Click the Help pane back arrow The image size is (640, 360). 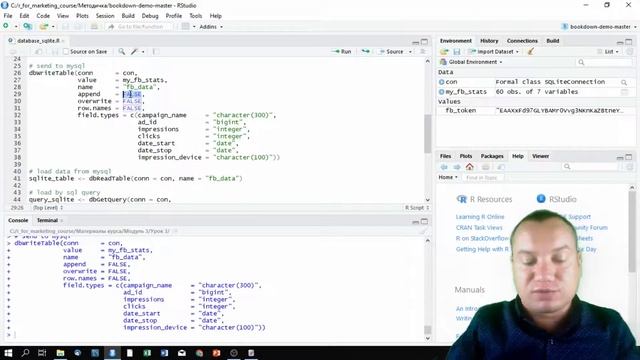point(444,167)
